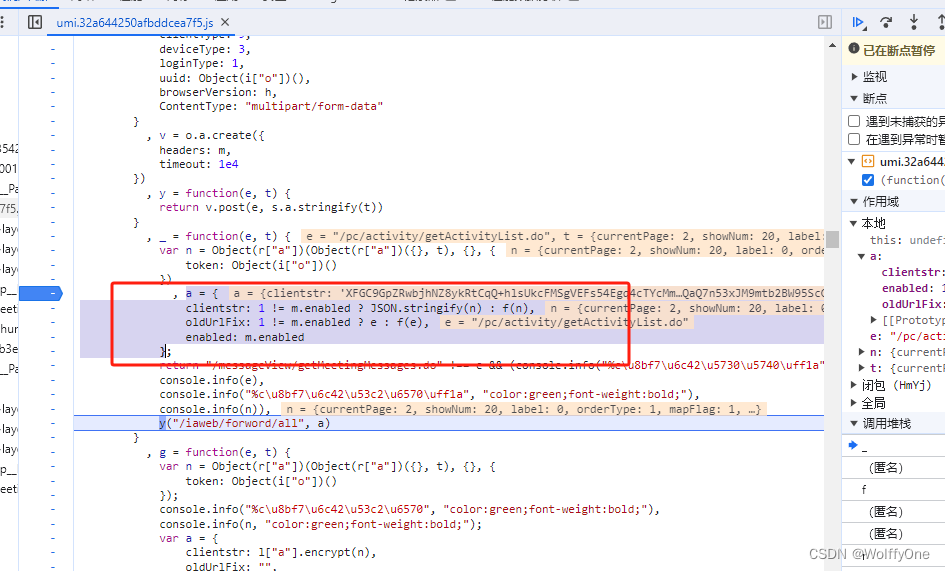Collapse the 本地 local scope

(x=853, y=224)
